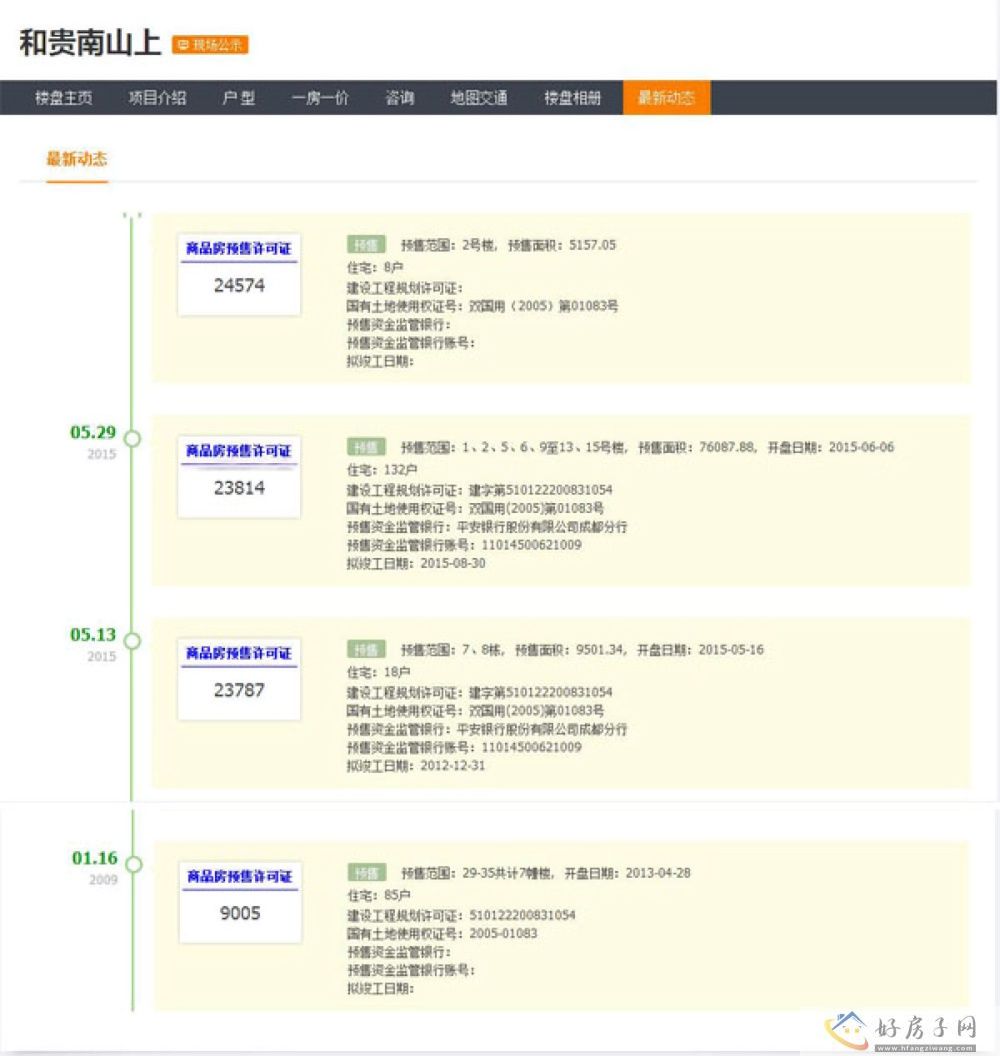Screen dimensions: 1000x1056
Task: Open 地图交通 navigation tab
Action: 479,98
